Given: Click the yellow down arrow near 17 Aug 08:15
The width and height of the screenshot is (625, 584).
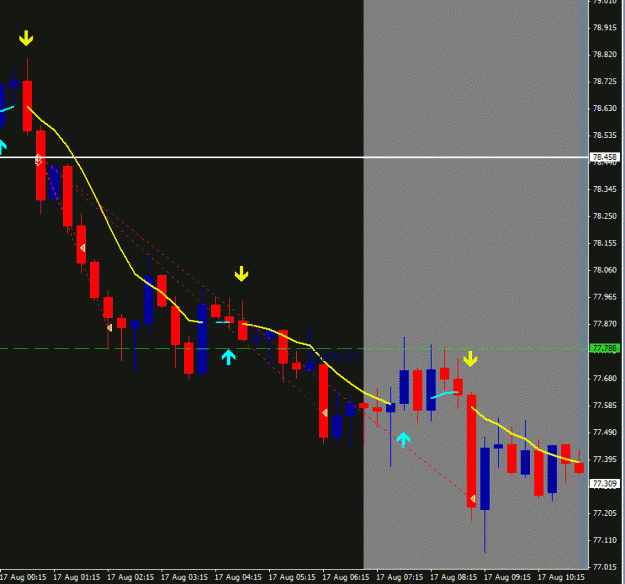Looking at the screenshot, I should pos(470,358).
